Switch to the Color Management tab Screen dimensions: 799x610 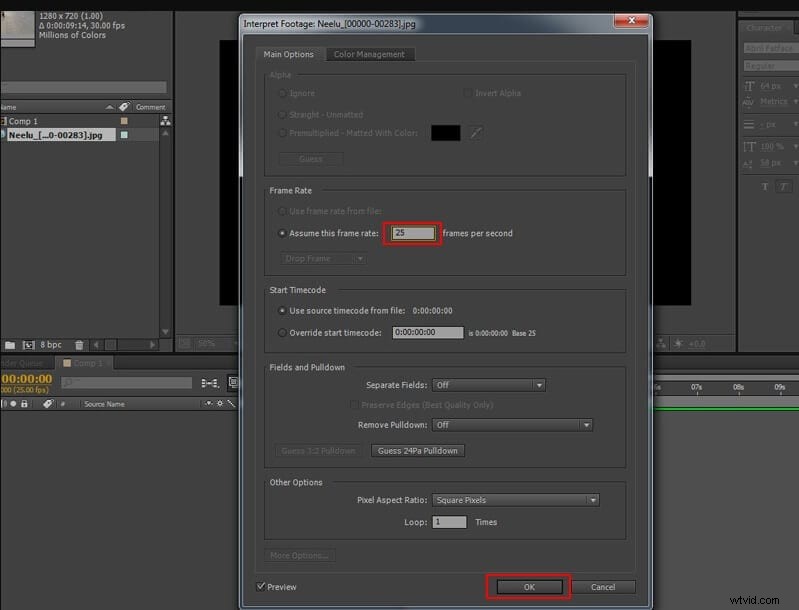point(369,54)
